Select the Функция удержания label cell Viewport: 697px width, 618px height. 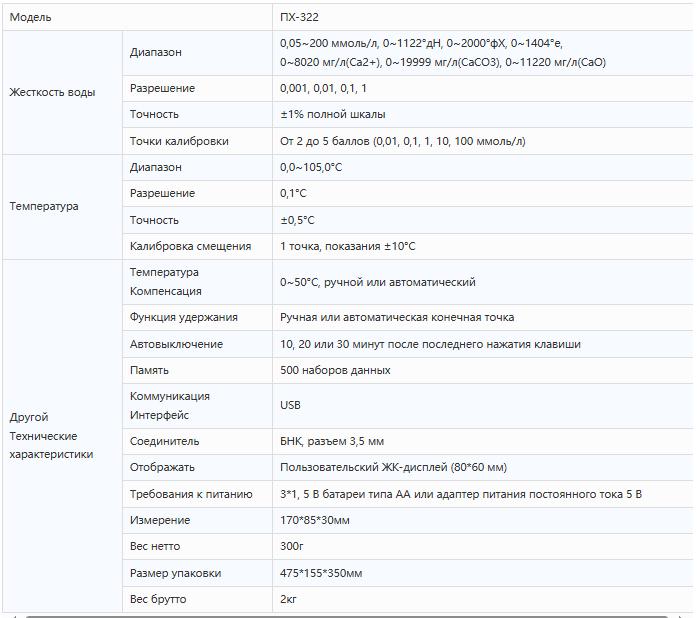coord(184,317)
